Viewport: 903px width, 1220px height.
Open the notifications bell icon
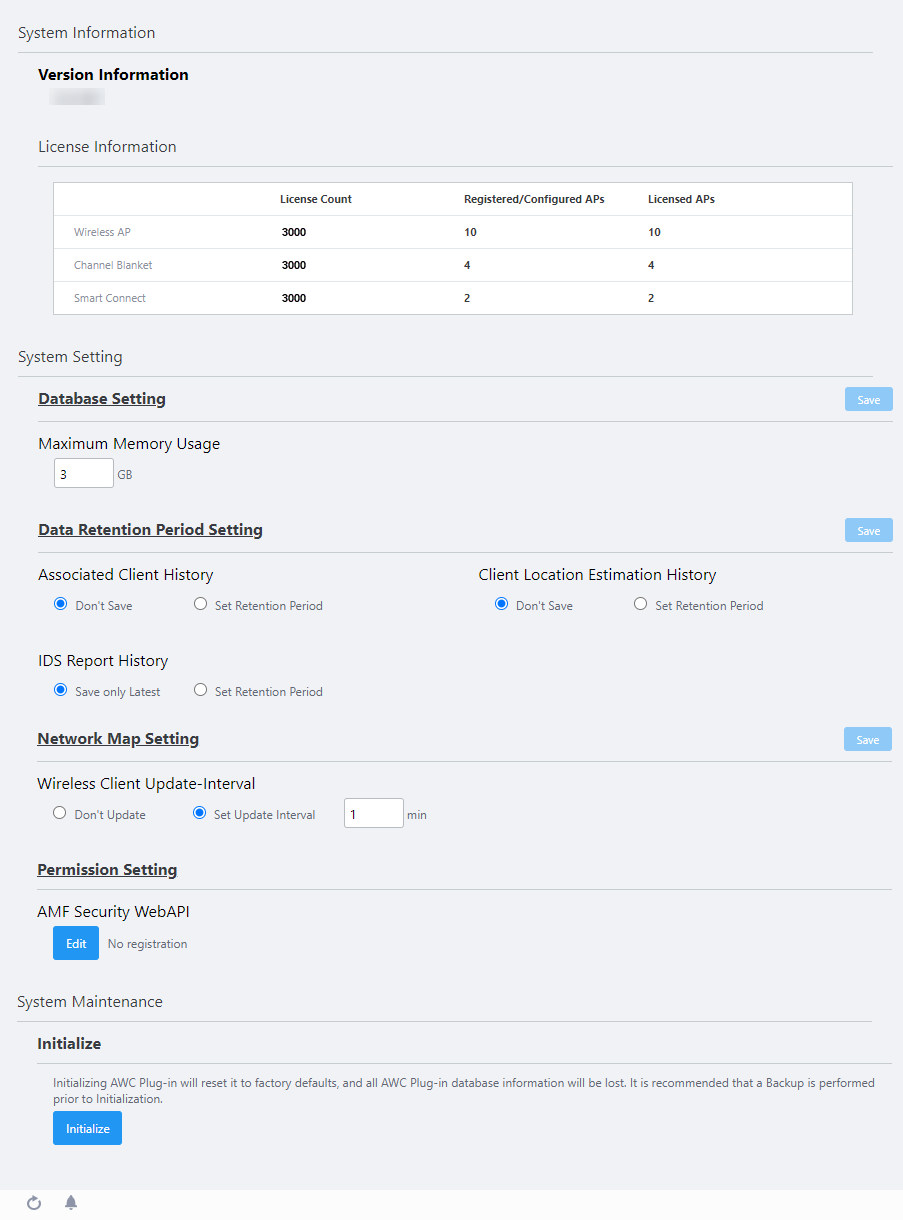(71, 1203)
